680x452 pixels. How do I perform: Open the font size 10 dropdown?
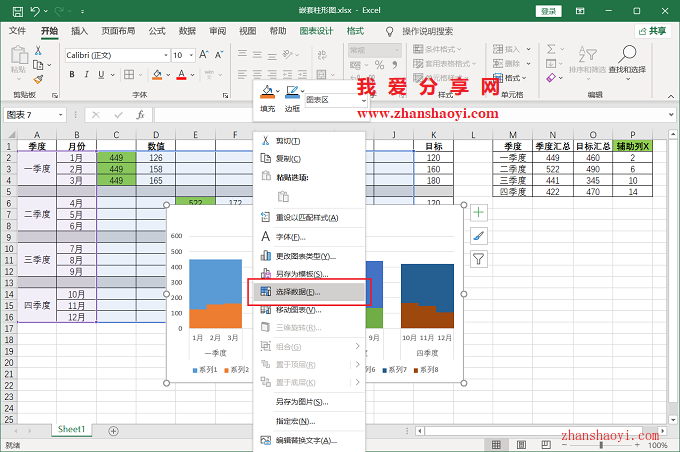[x=191, y=55]
